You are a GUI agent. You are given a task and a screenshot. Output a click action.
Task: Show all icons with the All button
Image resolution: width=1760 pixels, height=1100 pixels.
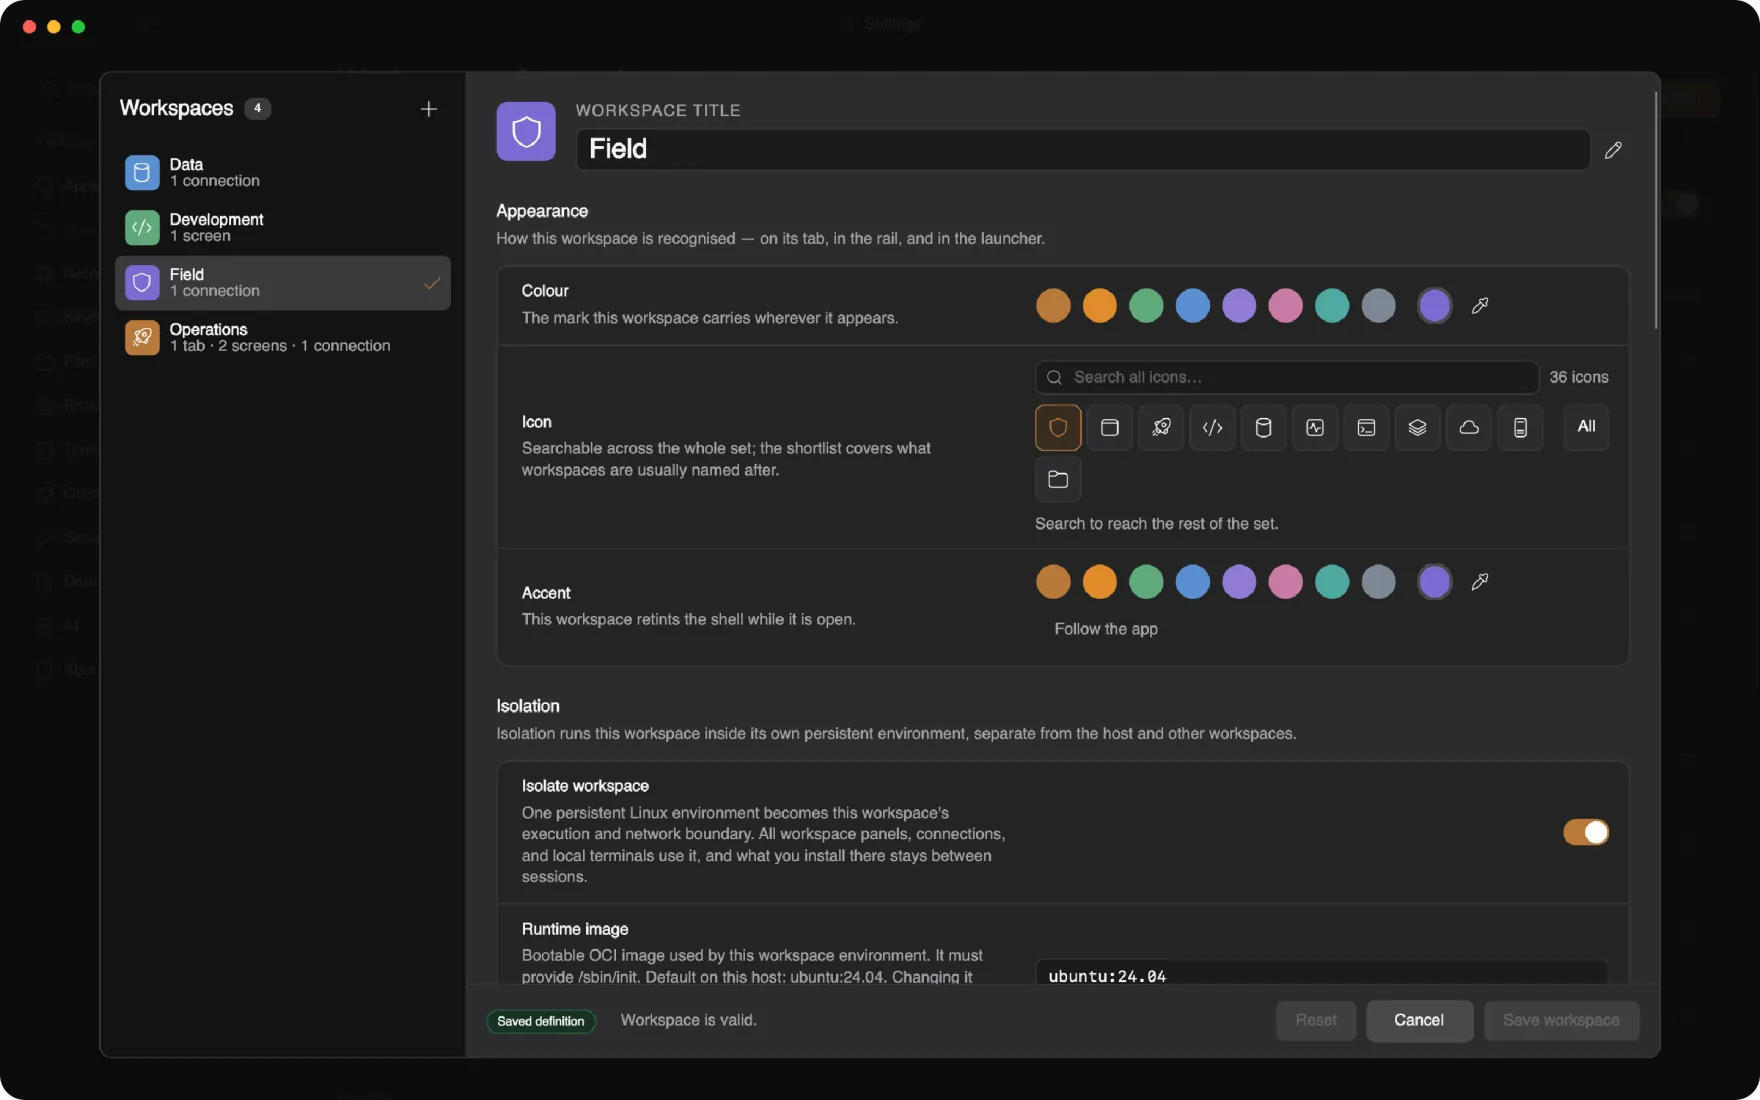pyautogui.click(x=1586, y=427)
